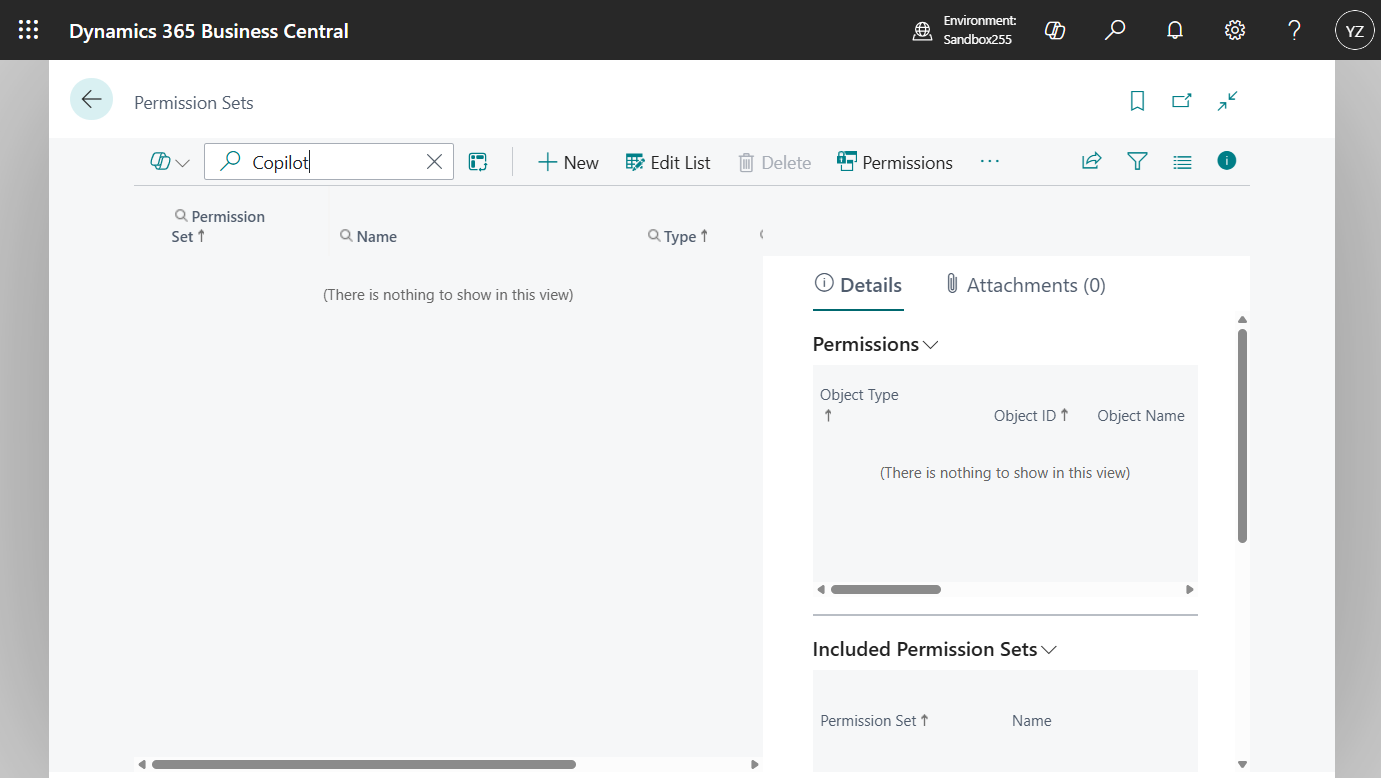The image size is (1381, 778).
Task: Click the teal info circle icon
Action: [1227, 160]
